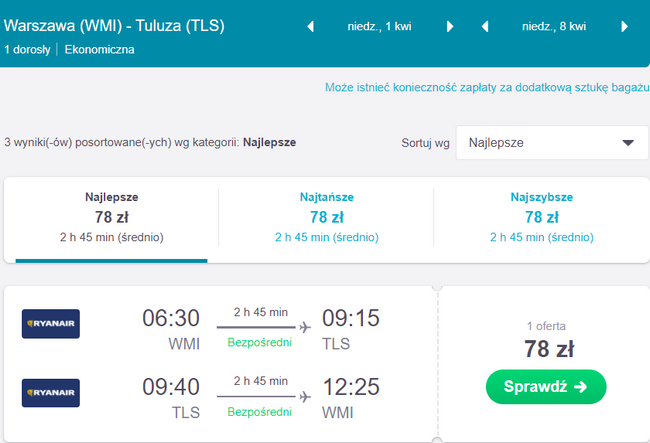Viewport: 650px width, 443px height.
Task: Go to previous return date before niedz., 8 kwi
Action: (x=485, y=27)
